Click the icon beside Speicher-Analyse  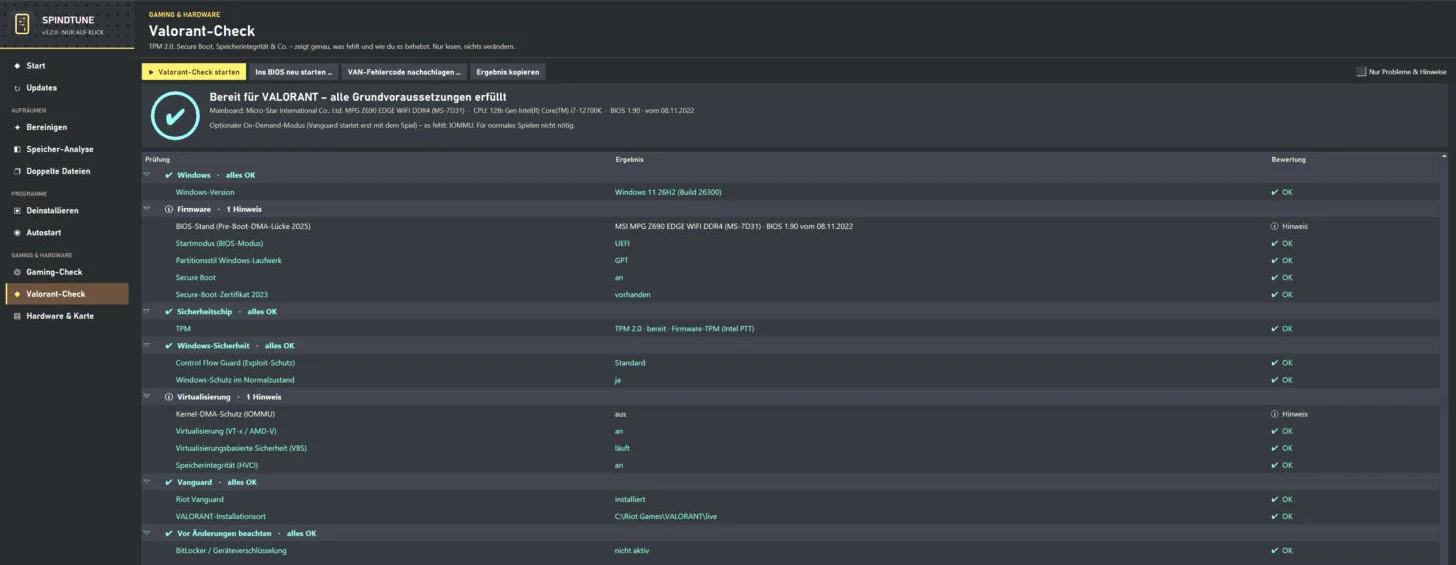pos(17,149)
